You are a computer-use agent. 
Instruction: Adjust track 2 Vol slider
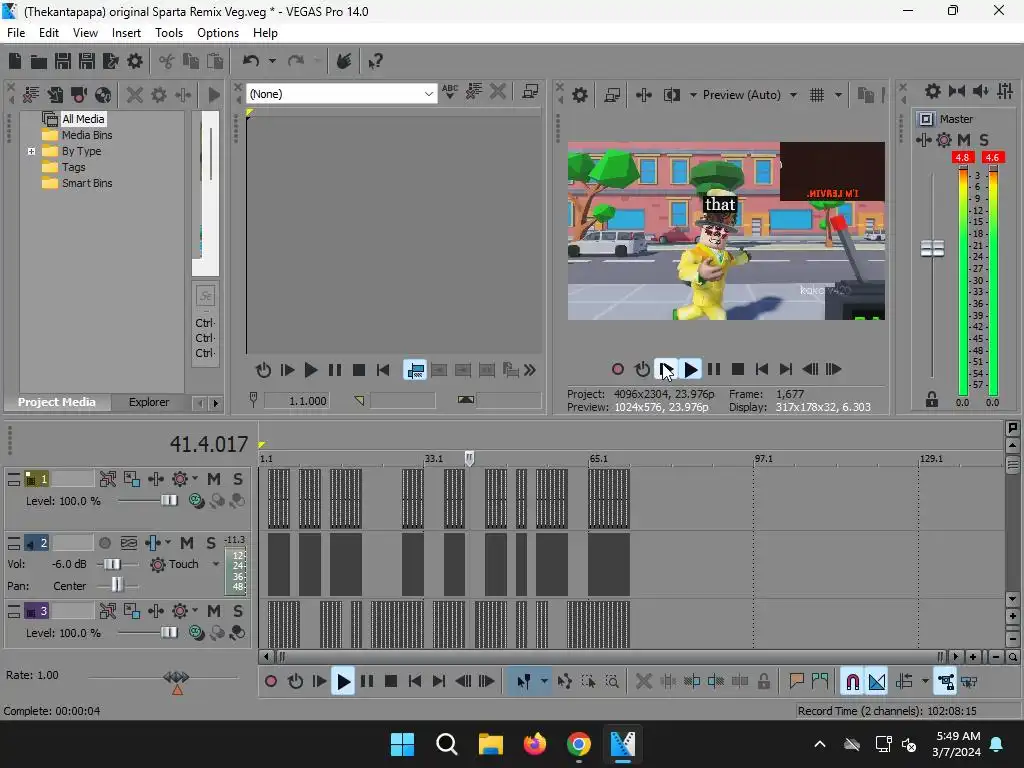(x=112, y=564)
